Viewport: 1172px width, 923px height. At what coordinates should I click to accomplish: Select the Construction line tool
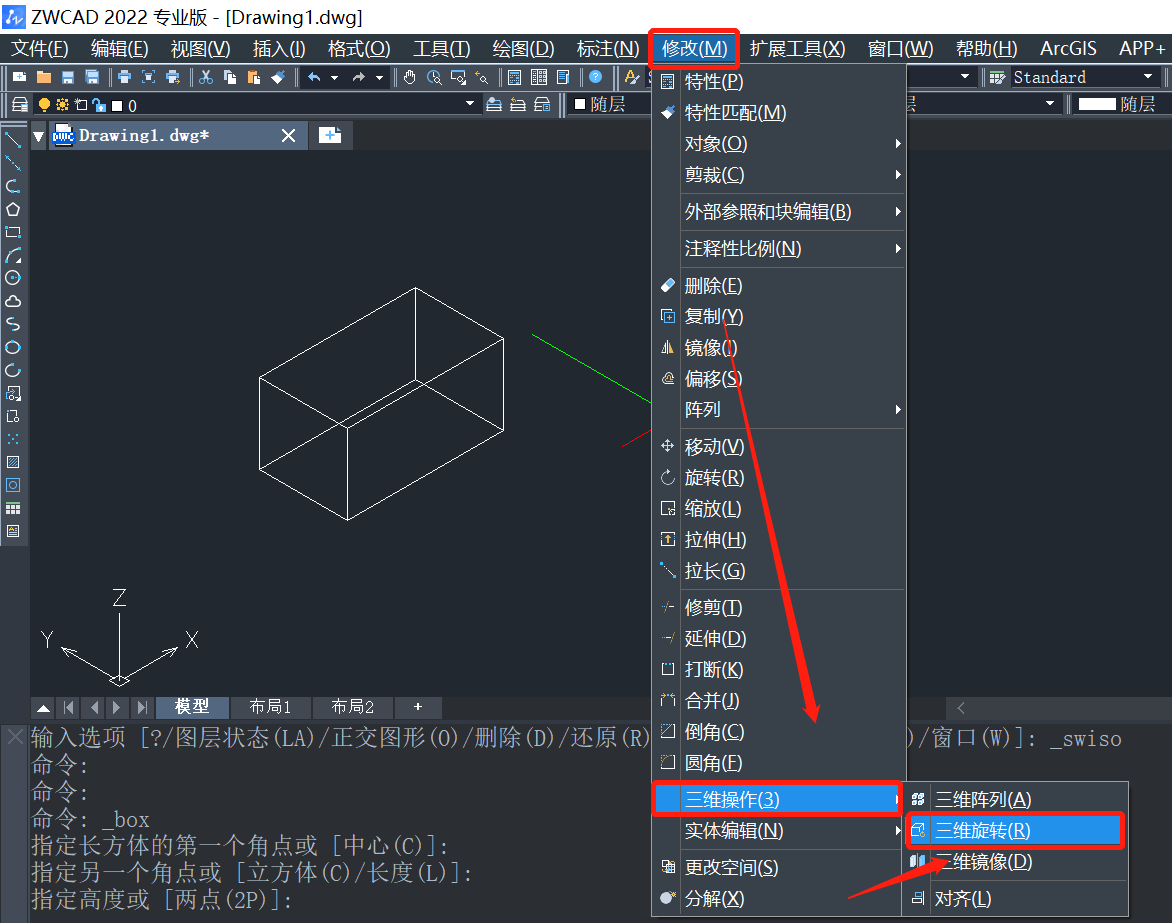(13, 163)
